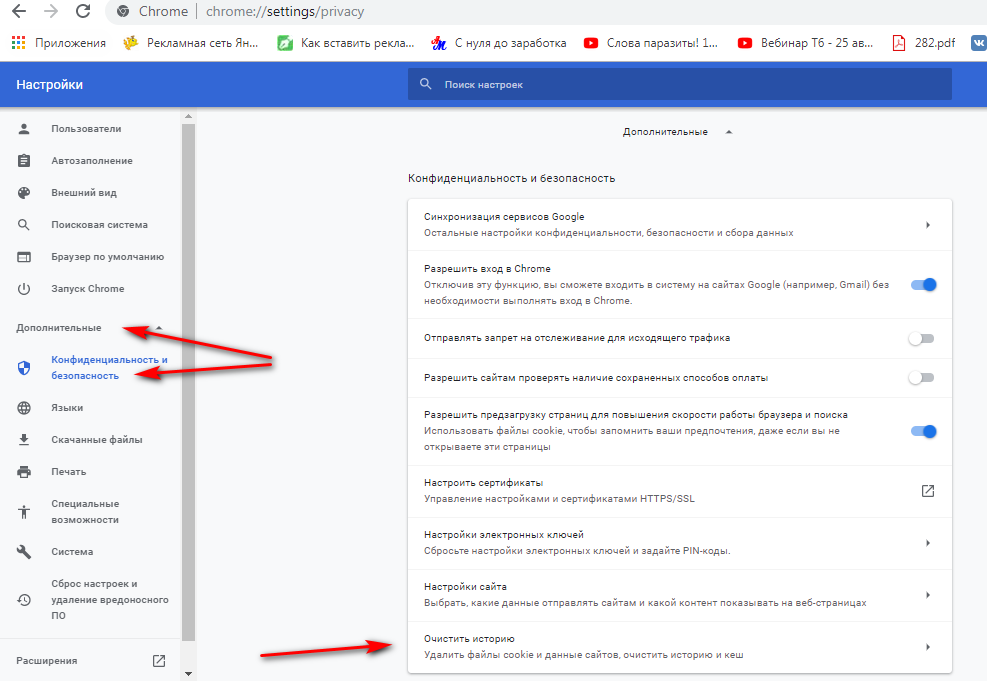Screen dimensions: 987x681
Task: Collapse the main Дополнительные section header
Action: [x=677, y=132]
